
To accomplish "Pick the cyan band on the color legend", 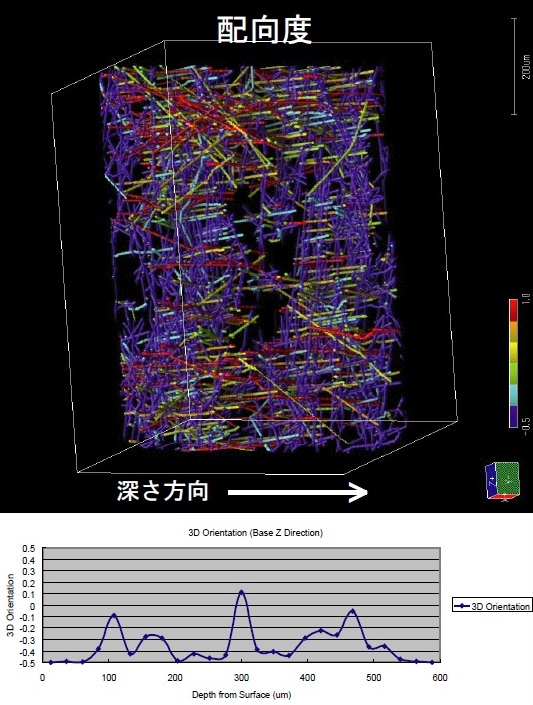I will pos(513,396).
